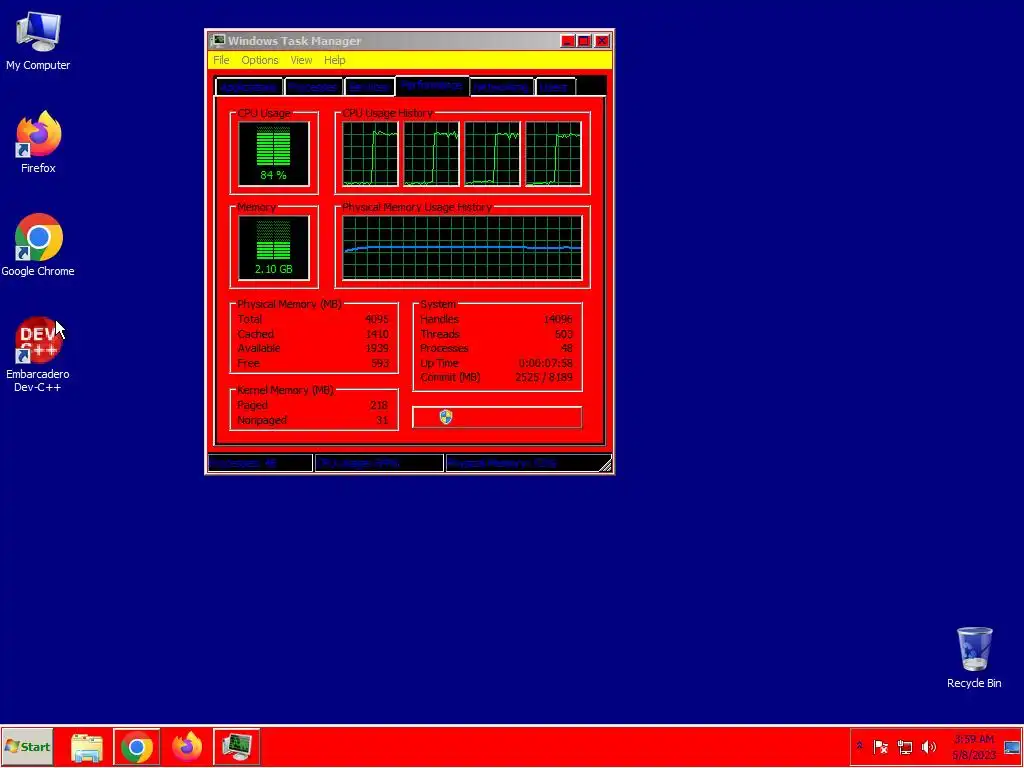Screen dimensions: 1024x768
Task: Open Firefox from the taskbar
Action: pyautogui.click(x=187, y=746)
